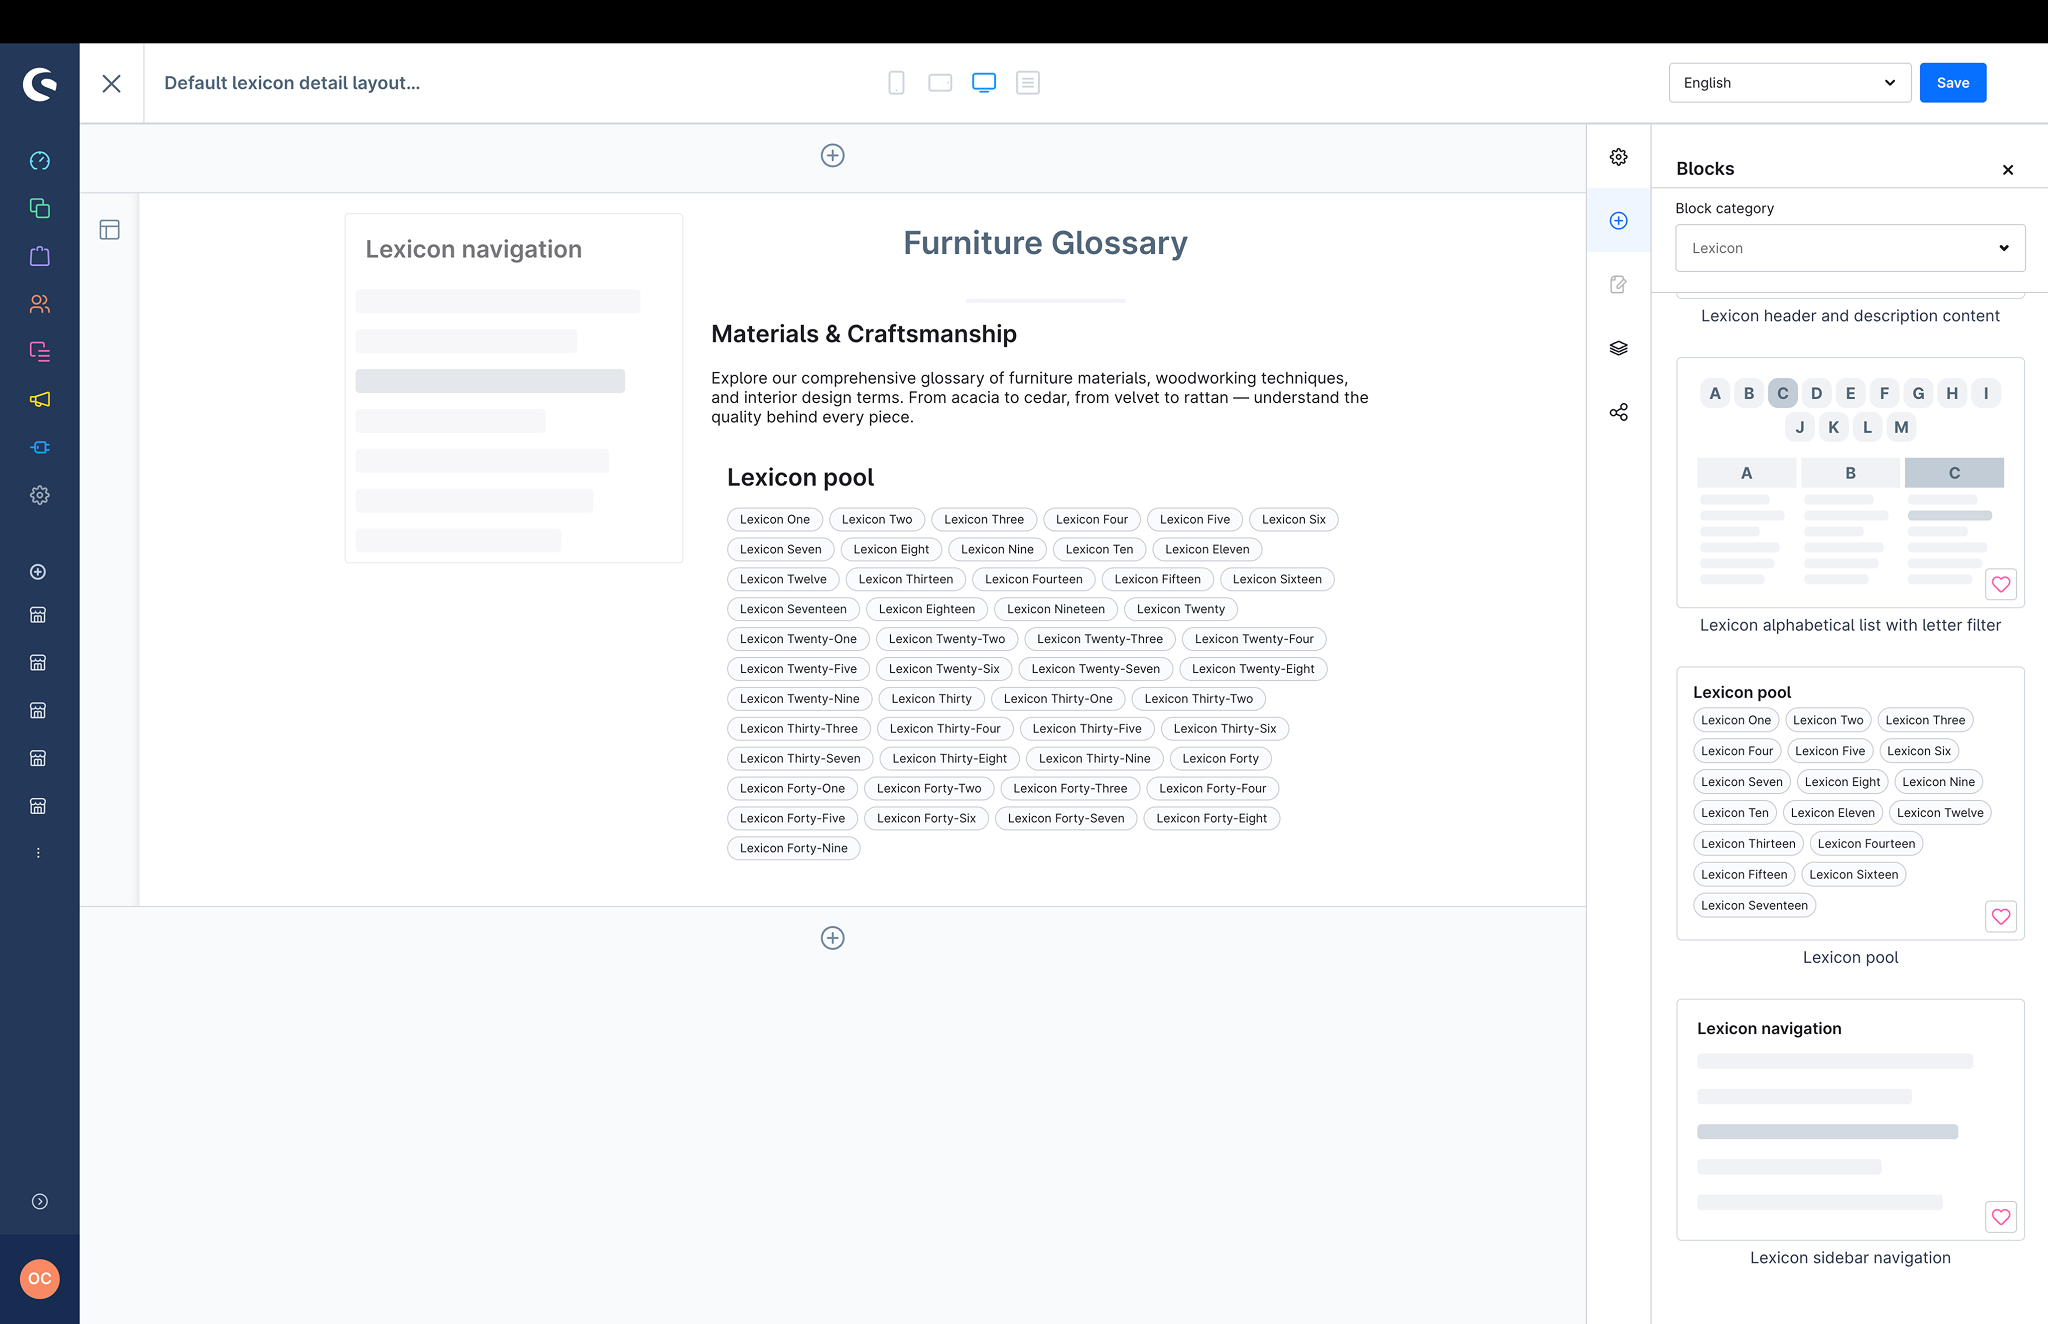This screenshot has width=2048, height=1324.
Task: Close the layout editor with X
Action: coord(112,83)
